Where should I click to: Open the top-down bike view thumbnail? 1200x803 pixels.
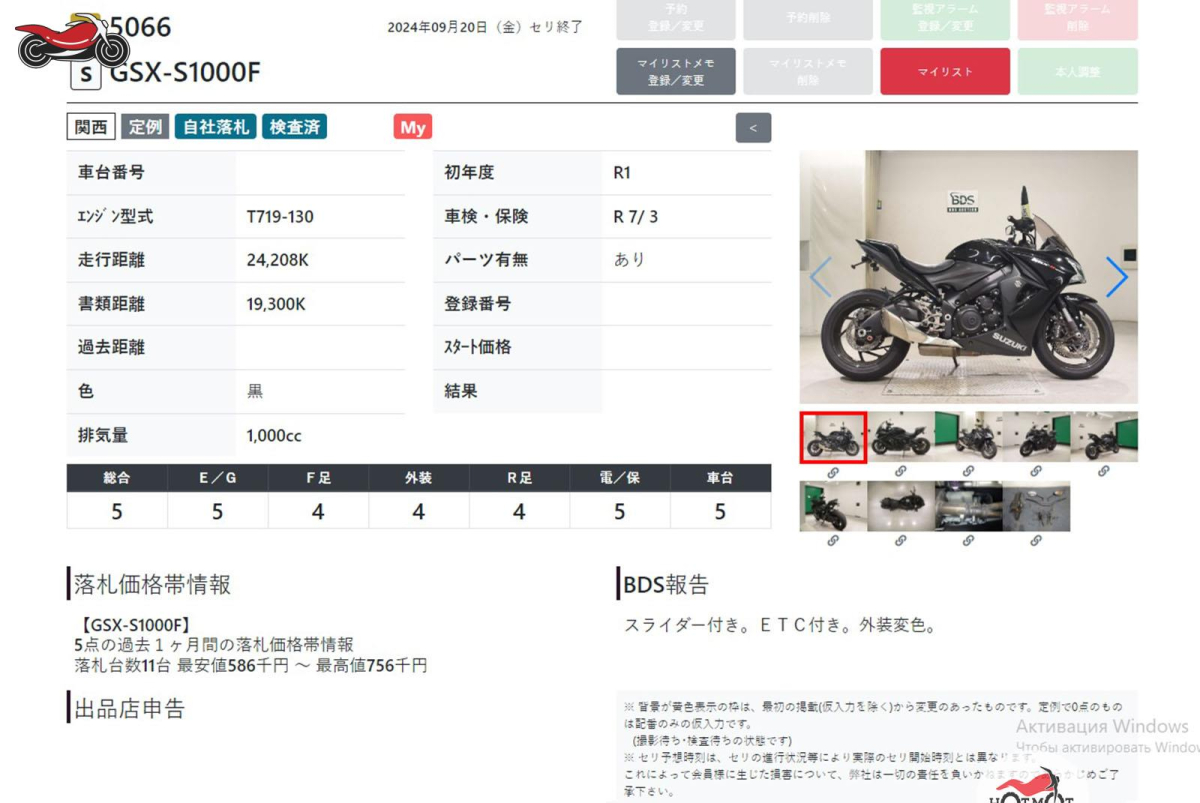[901, 507]
